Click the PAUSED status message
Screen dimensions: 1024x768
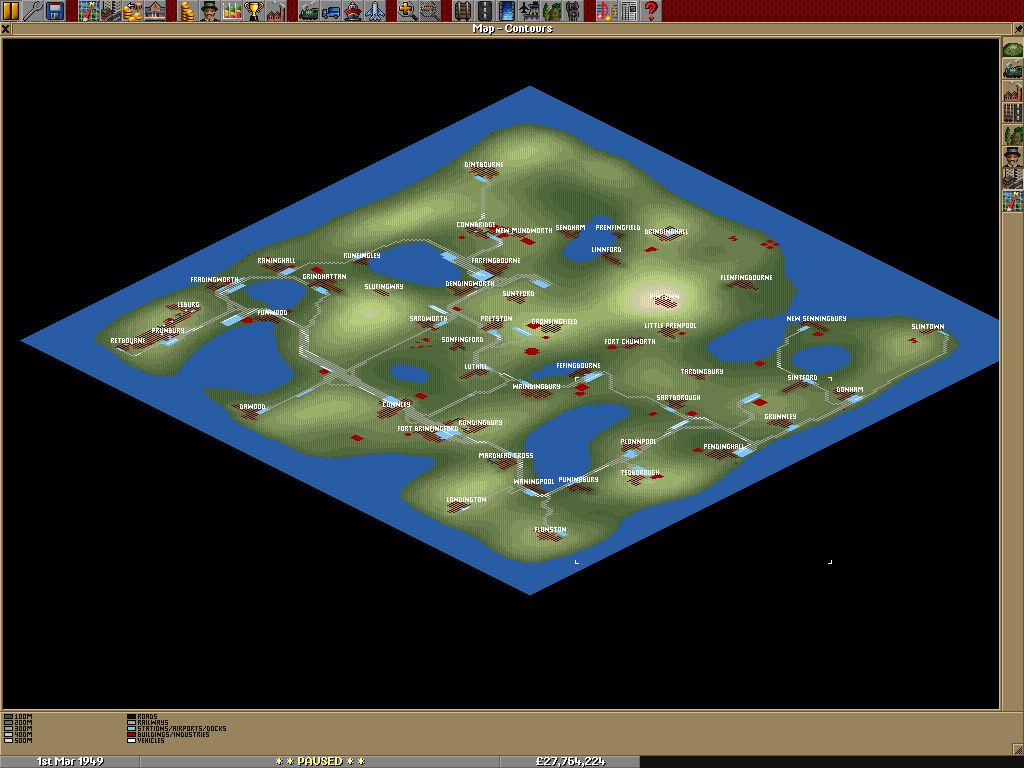[320, 761]
